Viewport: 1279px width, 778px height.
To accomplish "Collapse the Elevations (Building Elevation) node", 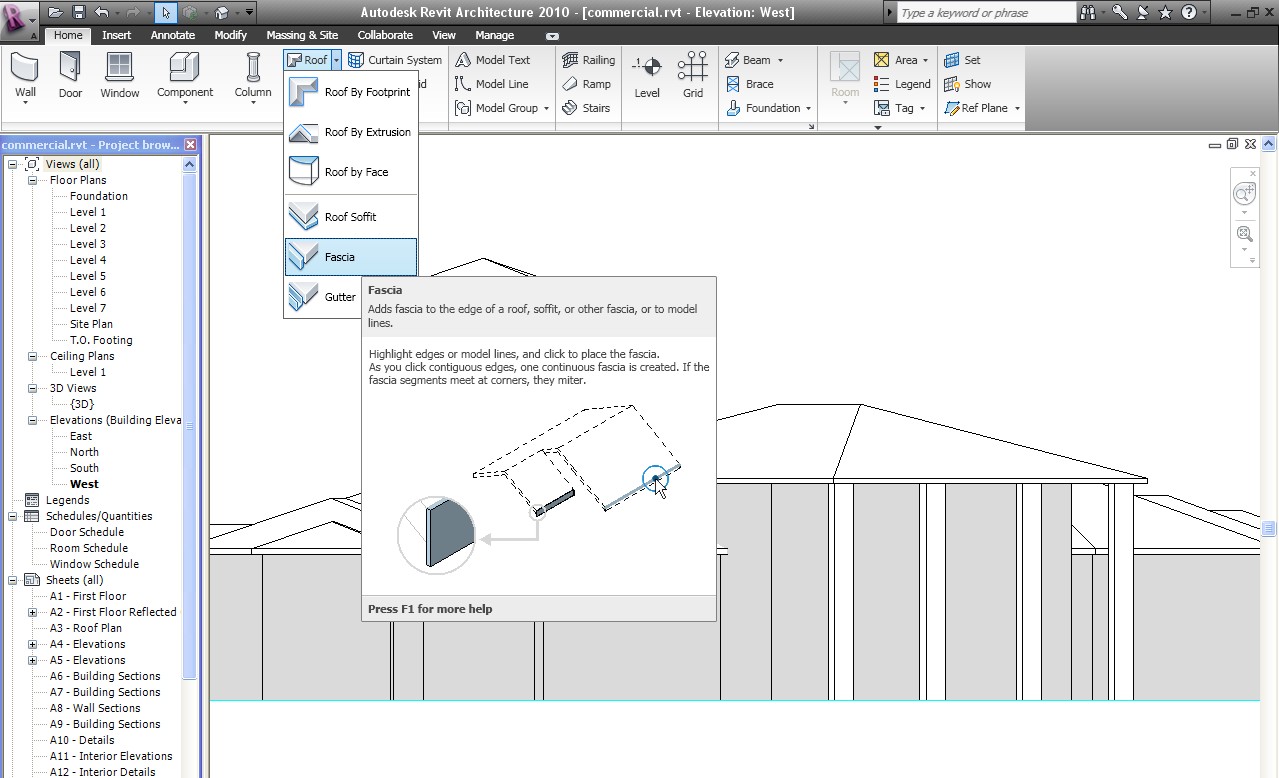I will [33, 421].
